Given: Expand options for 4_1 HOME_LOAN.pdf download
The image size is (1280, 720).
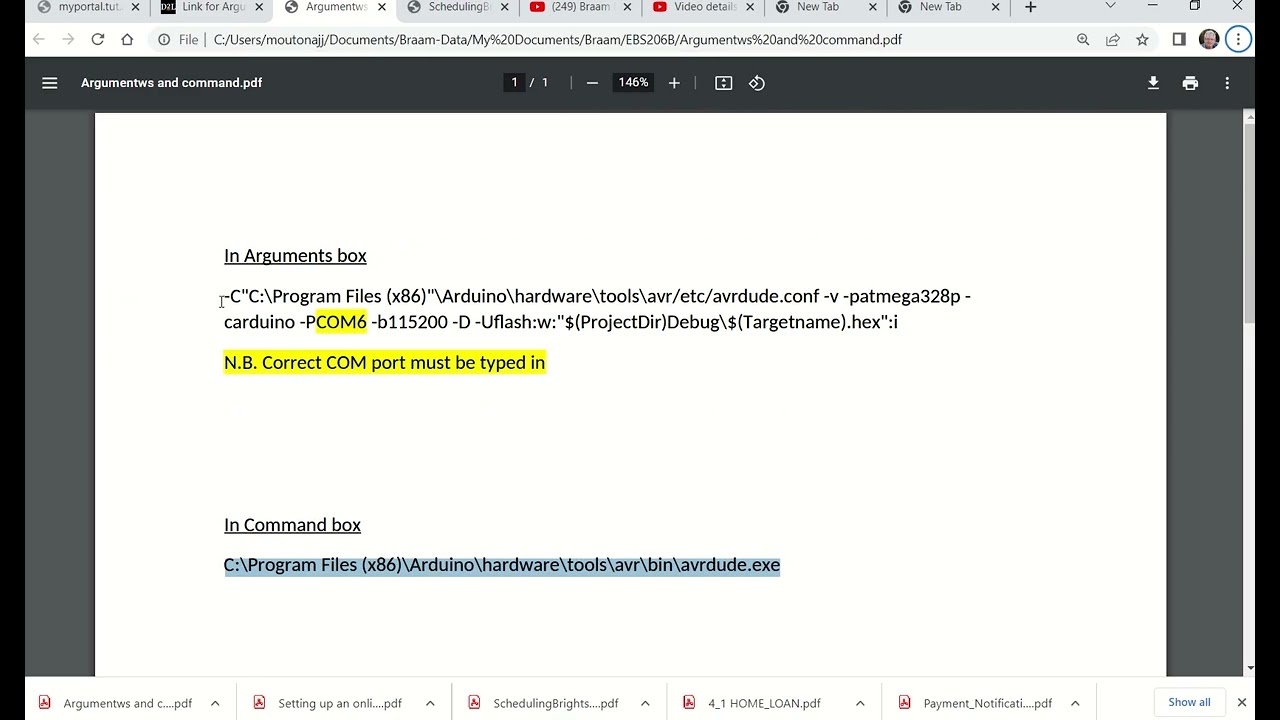Looking at the screenshot, I should [860, 703].
